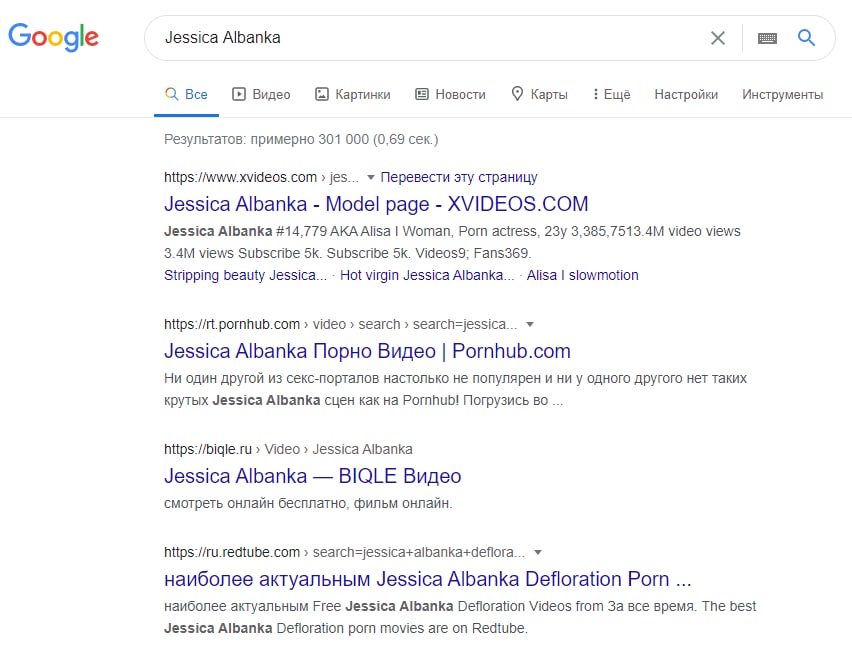
Task: Clear the search box with the X icon
Action: [x=718, y=38]
